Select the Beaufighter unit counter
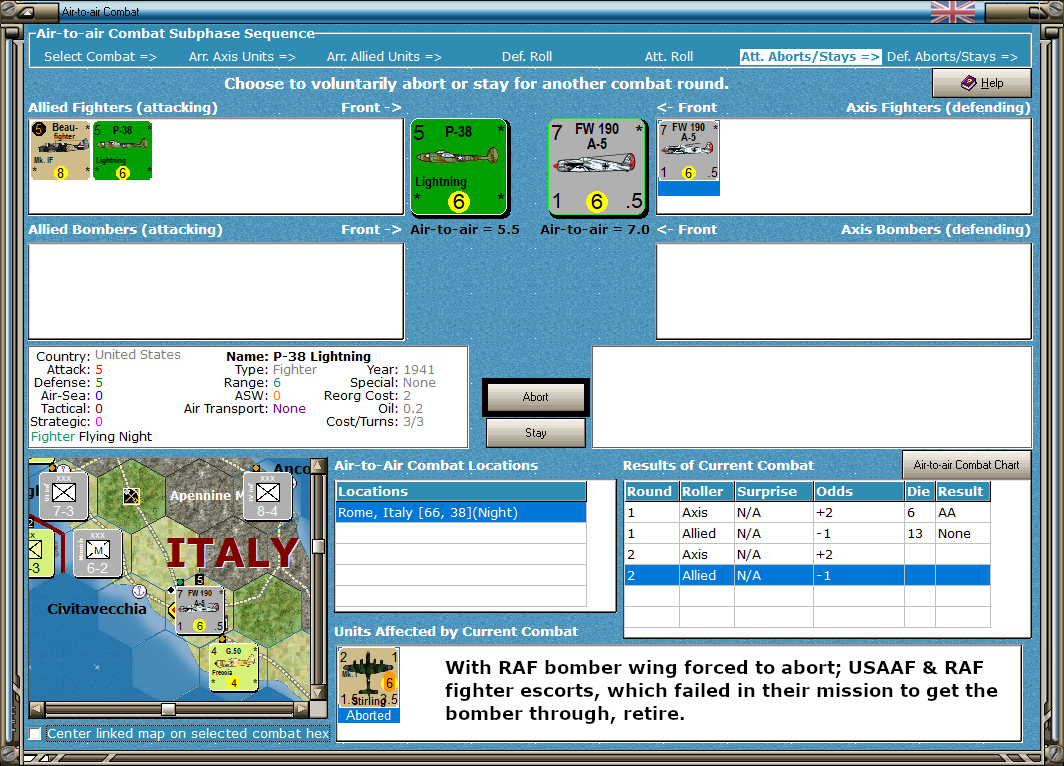This screenshot has width=1064, height=766. click(x=60, y=151)
